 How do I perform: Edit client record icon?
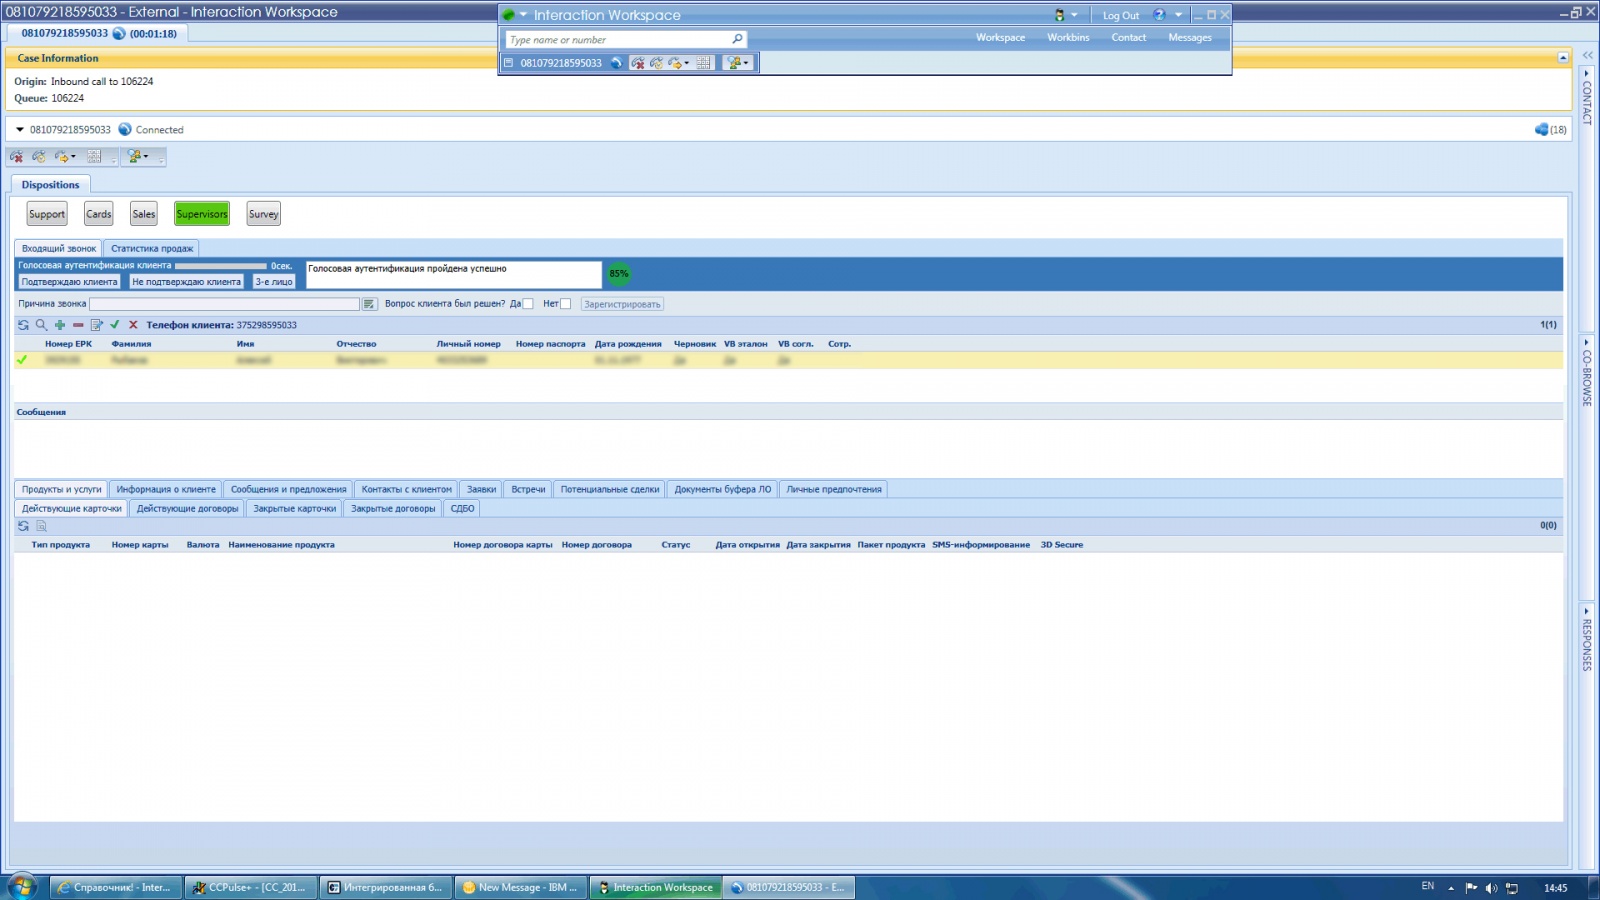[97, 325]
